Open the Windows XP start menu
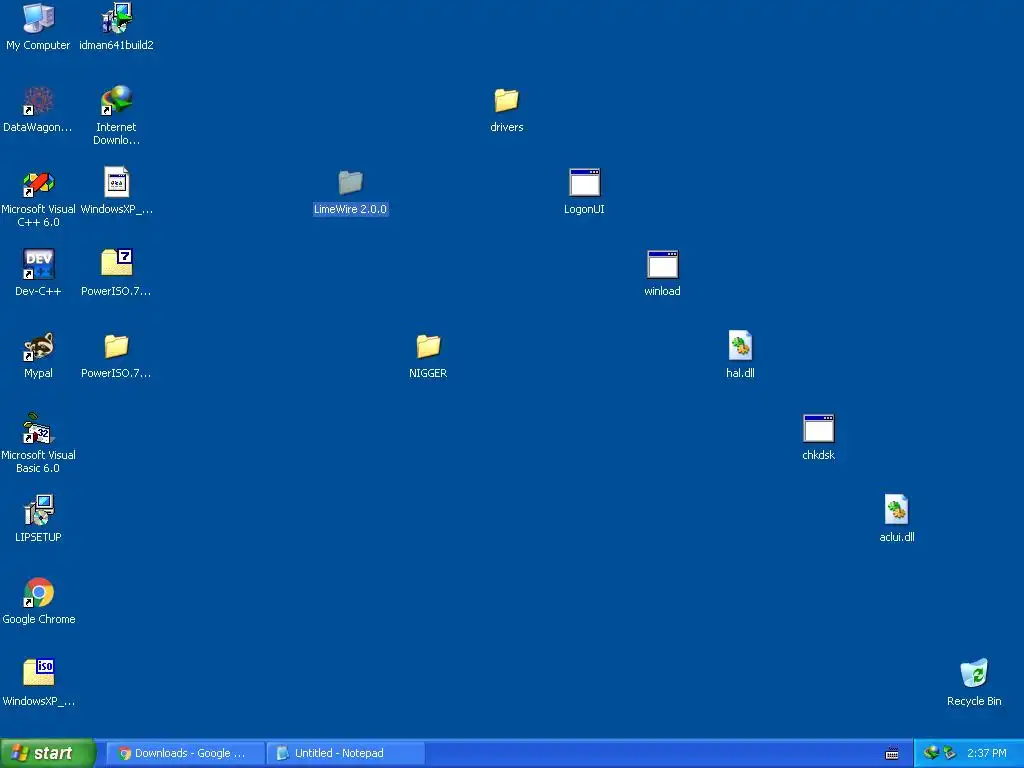The height and width of the screenshot is (768, 1024). coord(47,753)
